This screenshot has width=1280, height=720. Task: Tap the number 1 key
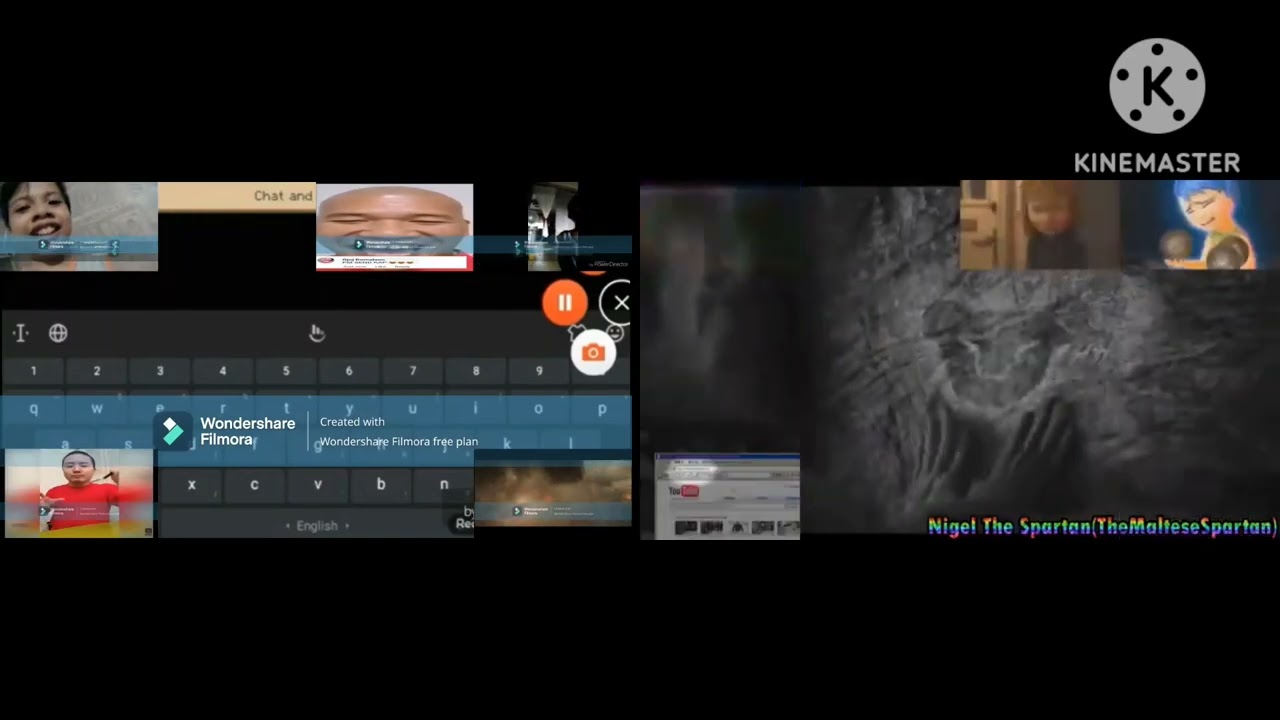coord(33,371)
